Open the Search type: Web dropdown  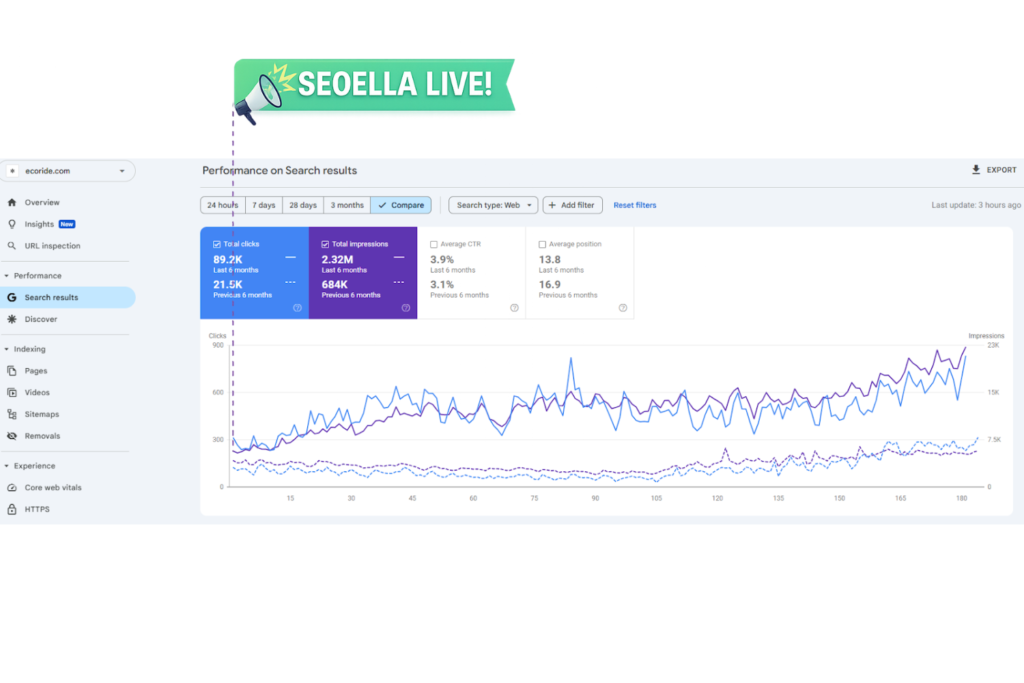click(x=493, y=205)
